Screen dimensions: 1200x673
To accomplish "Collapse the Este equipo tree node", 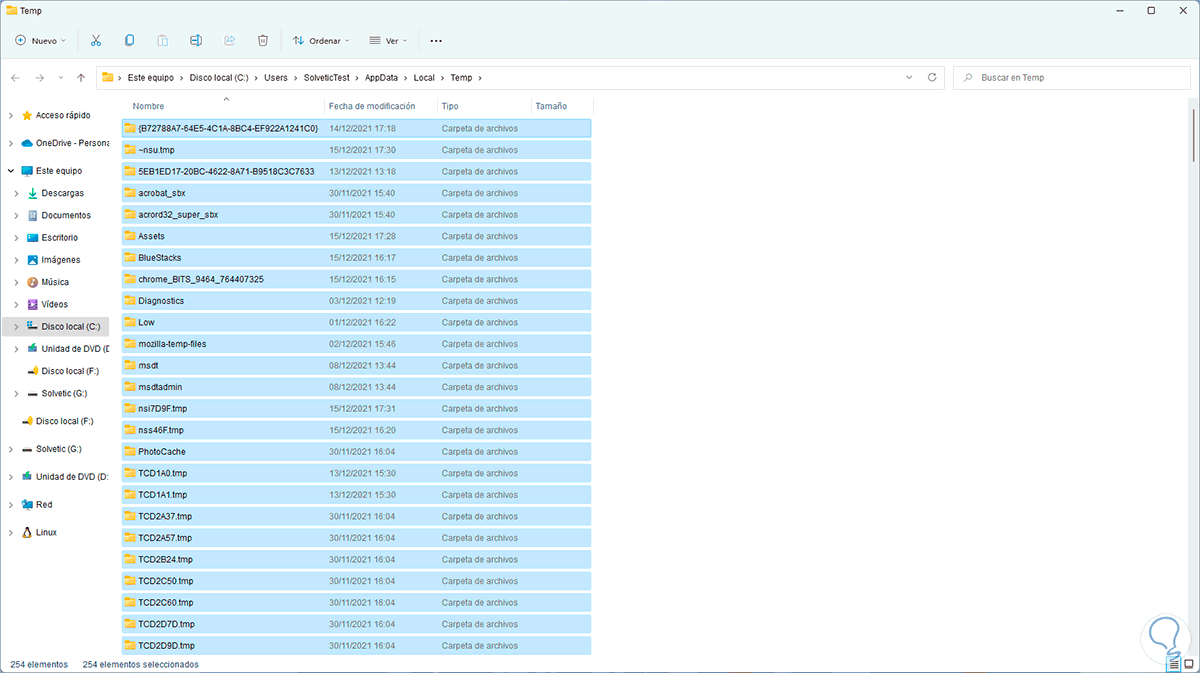I will tap(11, 171).
